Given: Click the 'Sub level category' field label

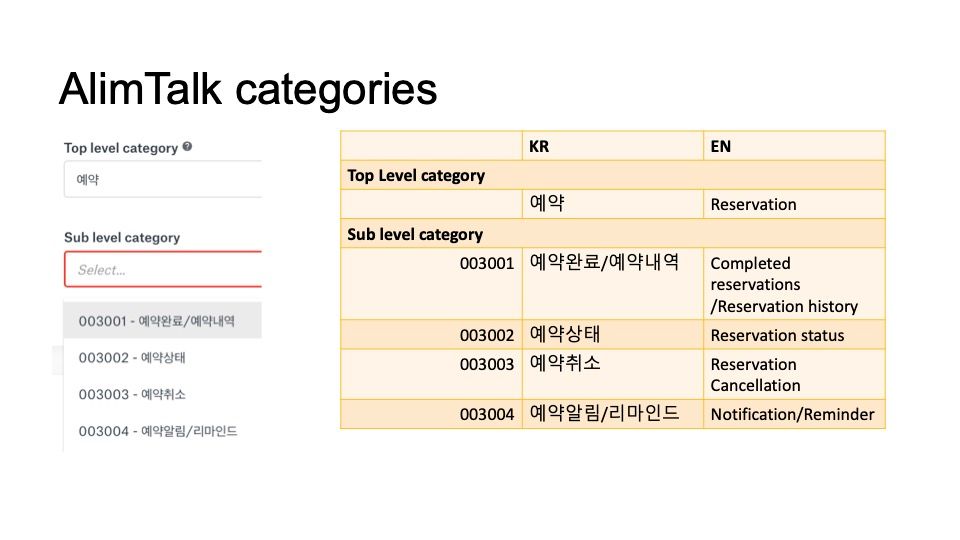Looking at the screenshot, I should coord(122,238).
